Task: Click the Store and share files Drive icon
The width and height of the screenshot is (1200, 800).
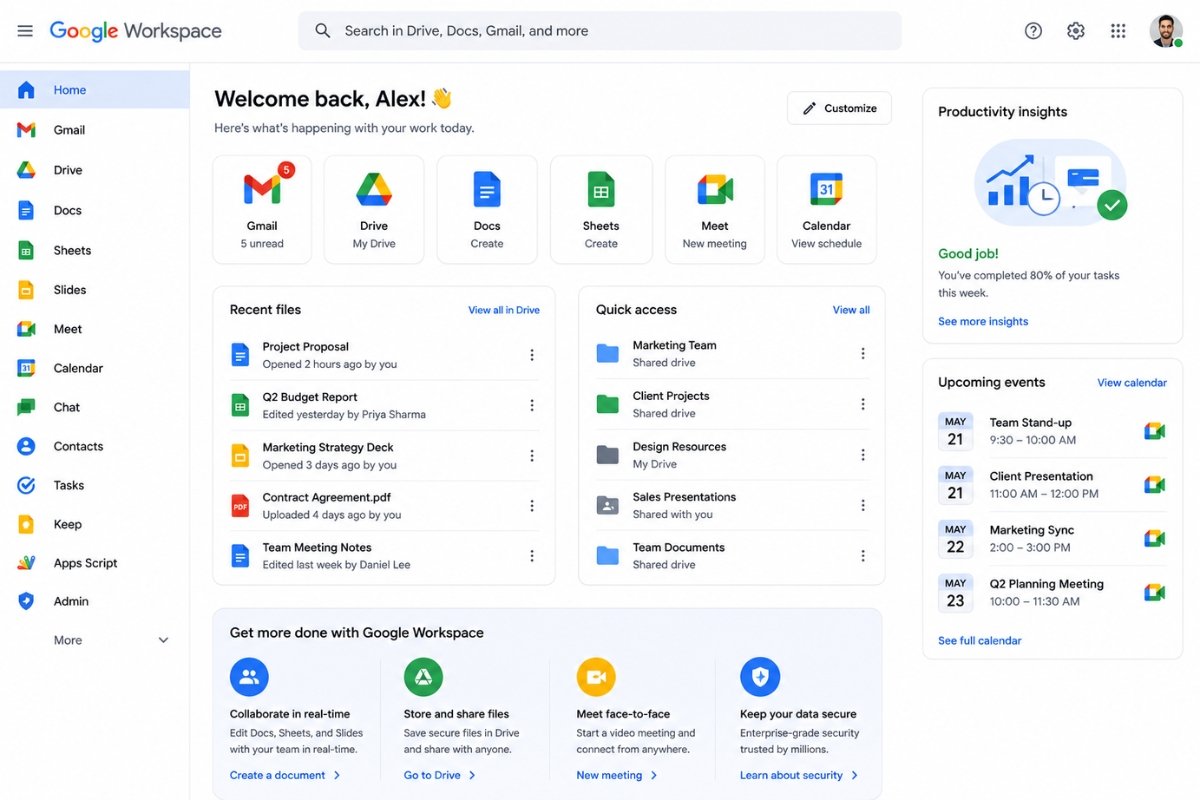Action: click(423, 677)
